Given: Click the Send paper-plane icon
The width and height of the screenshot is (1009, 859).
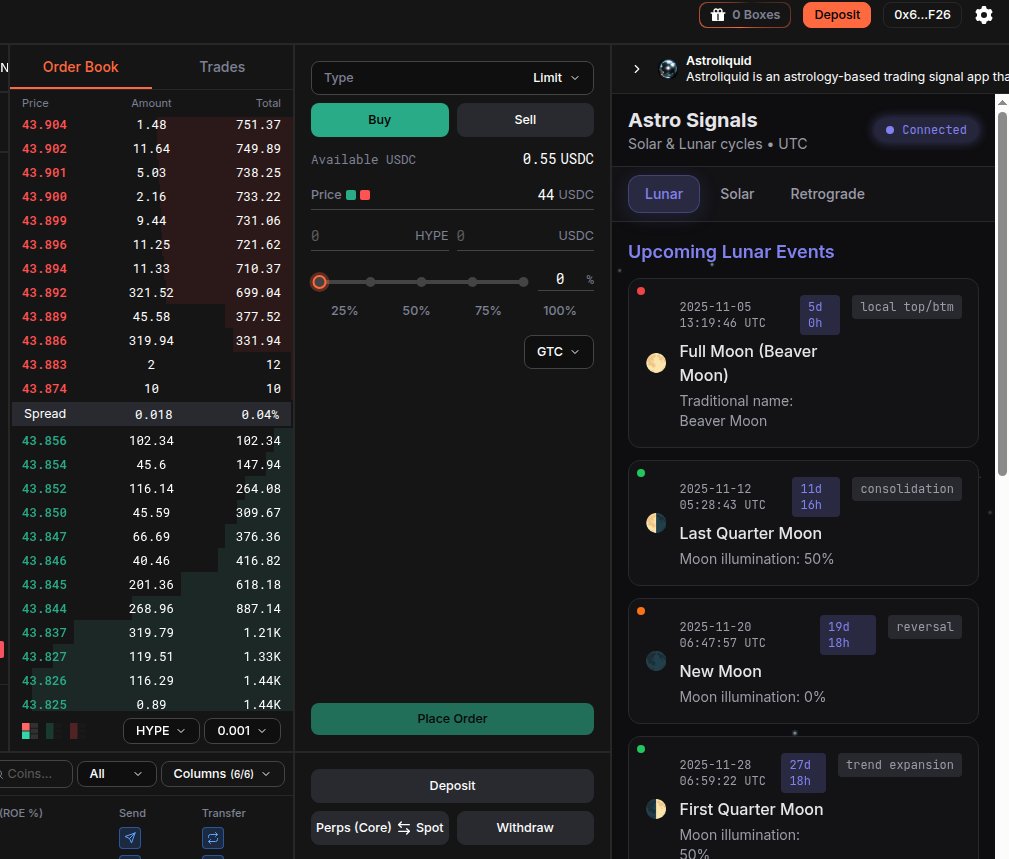Looking at the screenshot, I should click(130, 838).
